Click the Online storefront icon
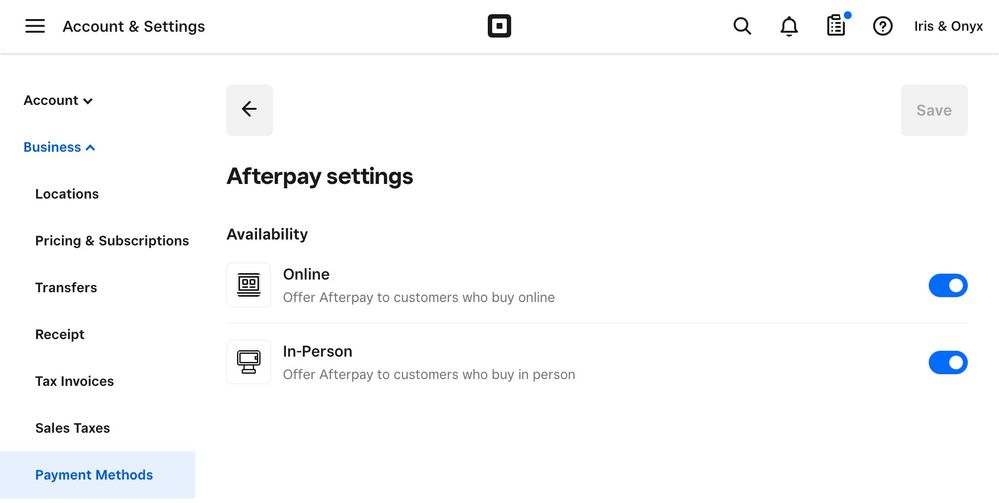Viewport: 999px width, 503px height. coord(248,285)
